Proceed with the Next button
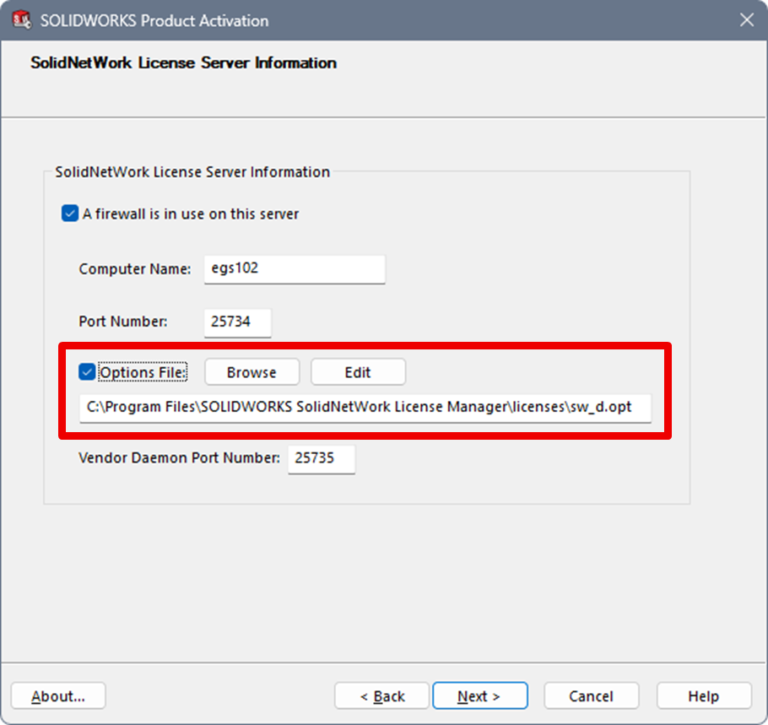 (480, 696)
